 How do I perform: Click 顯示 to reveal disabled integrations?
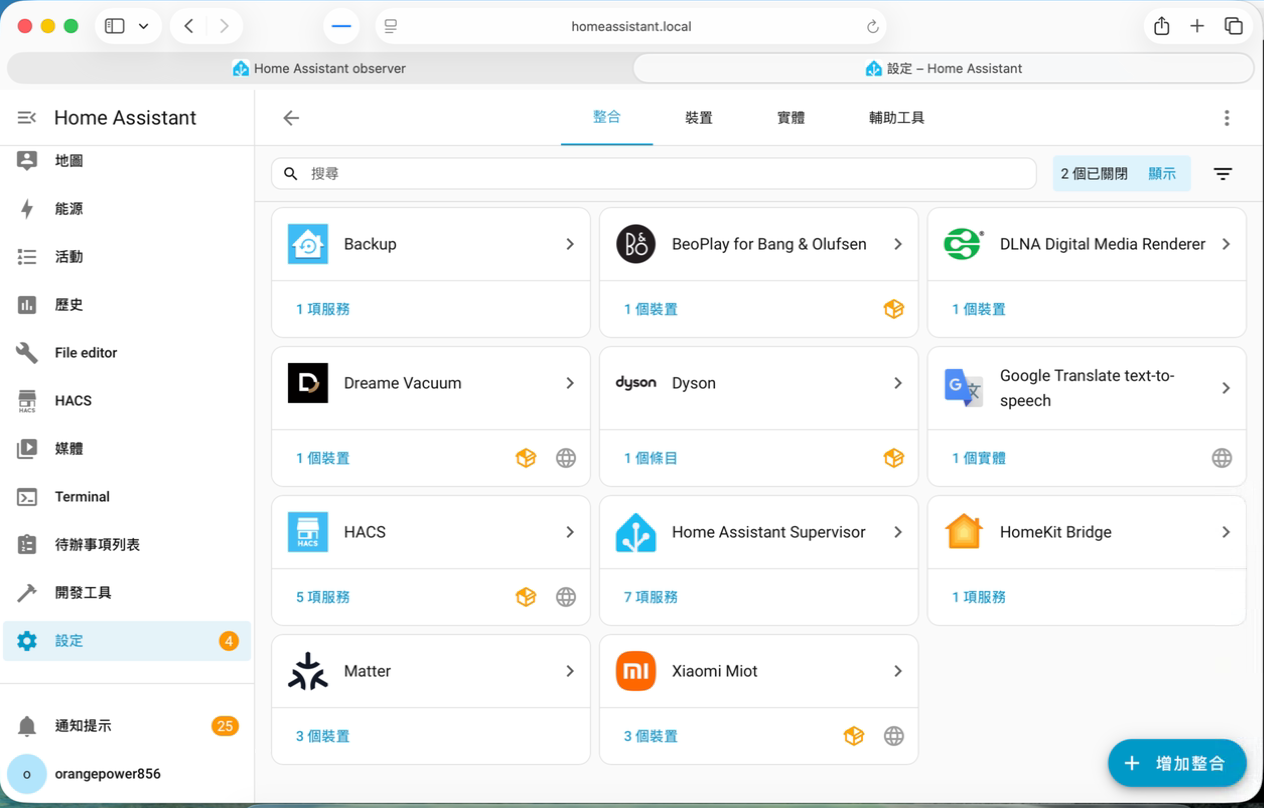click(x=1162, y=173)
